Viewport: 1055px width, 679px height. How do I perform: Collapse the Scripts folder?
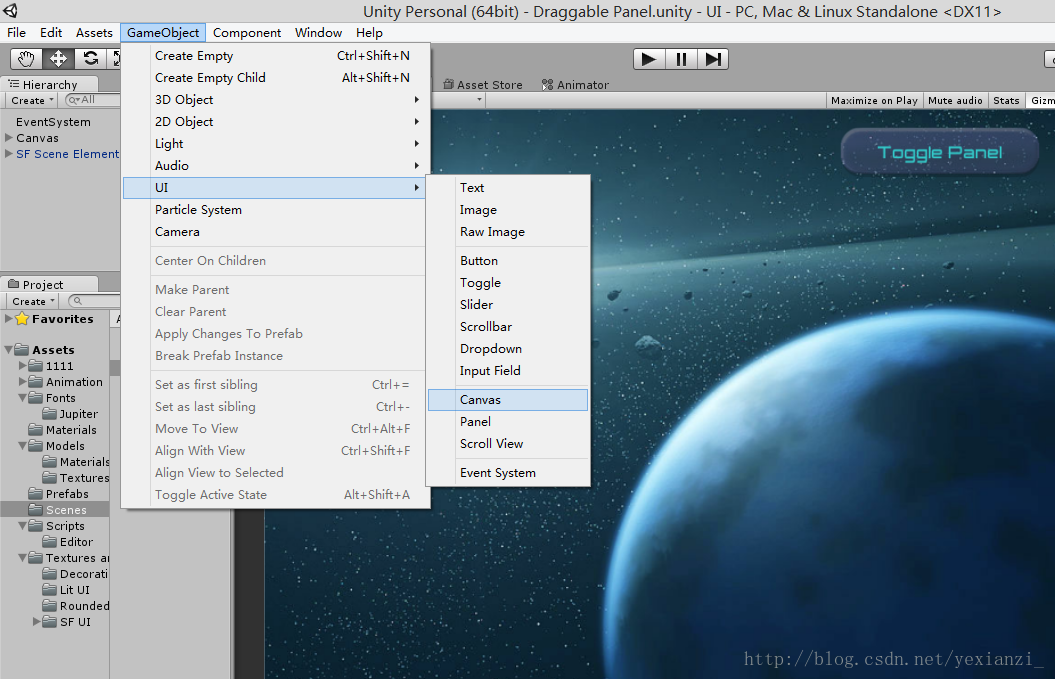(23, 526)
